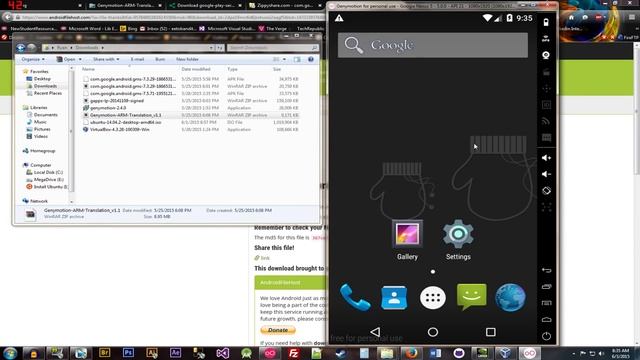Select Recent Places in Explorer sidebar
Screen dimensions: 640x360
point(48,93)
